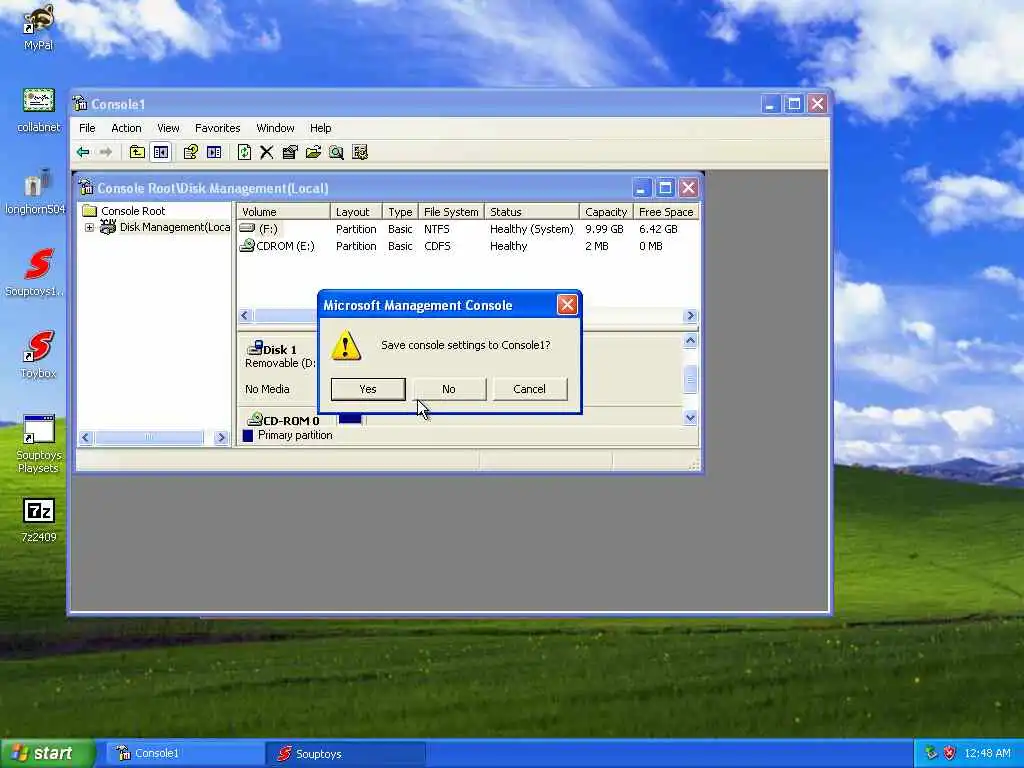Click the NTFS file system cell
Image resolution: width=1024 pixels, height=768 pixels.
click(x=436, y=229)
